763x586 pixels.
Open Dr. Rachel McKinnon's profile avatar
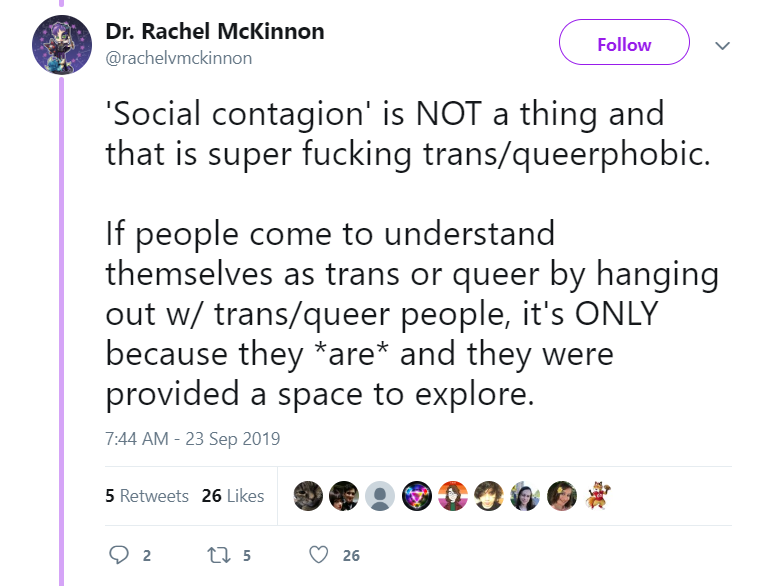62,45
